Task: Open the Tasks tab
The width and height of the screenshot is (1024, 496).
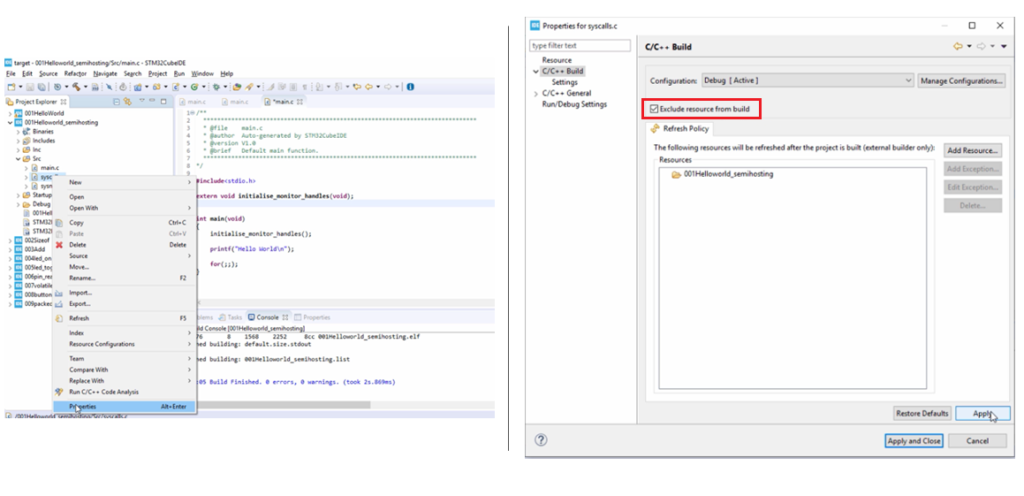Action: tap(231, 317)
